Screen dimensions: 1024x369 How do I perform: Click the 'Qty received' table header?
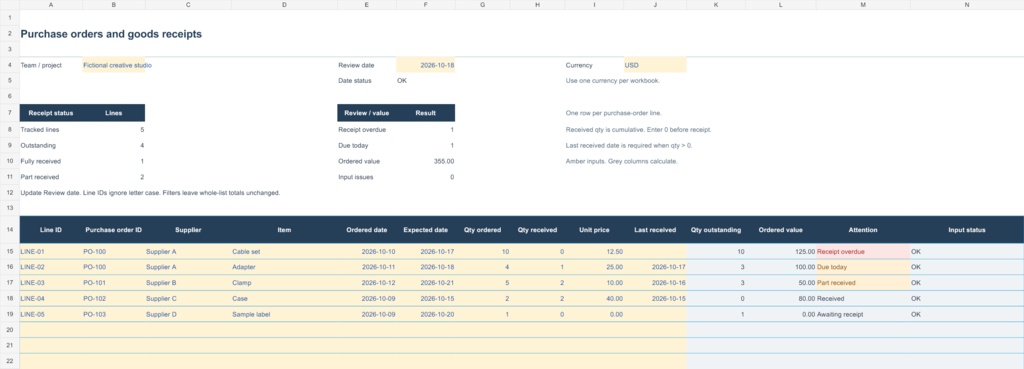tap(537, 230)
